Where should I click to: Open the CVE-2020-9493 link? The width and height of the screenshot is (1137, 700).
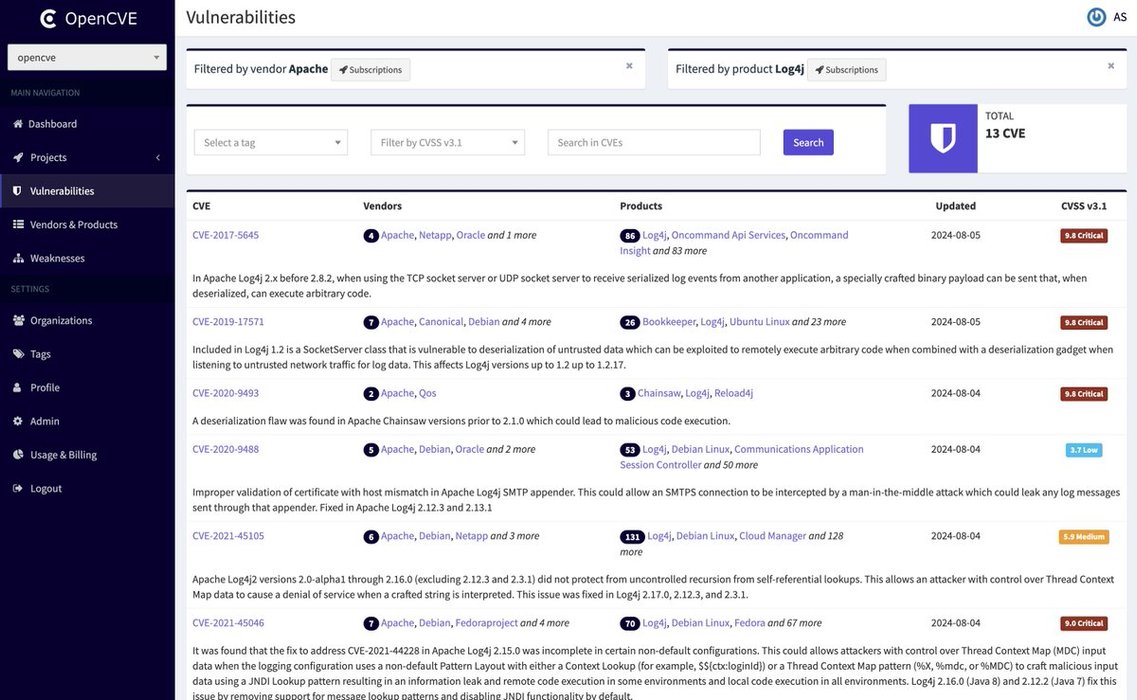[x=226, y=393]
